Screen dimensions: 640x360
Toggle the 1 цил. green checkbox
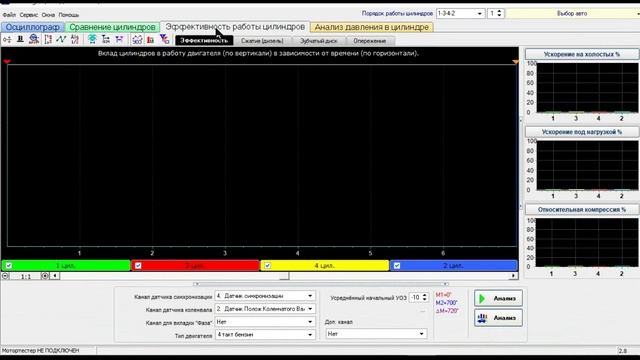(x=9, y=266)
